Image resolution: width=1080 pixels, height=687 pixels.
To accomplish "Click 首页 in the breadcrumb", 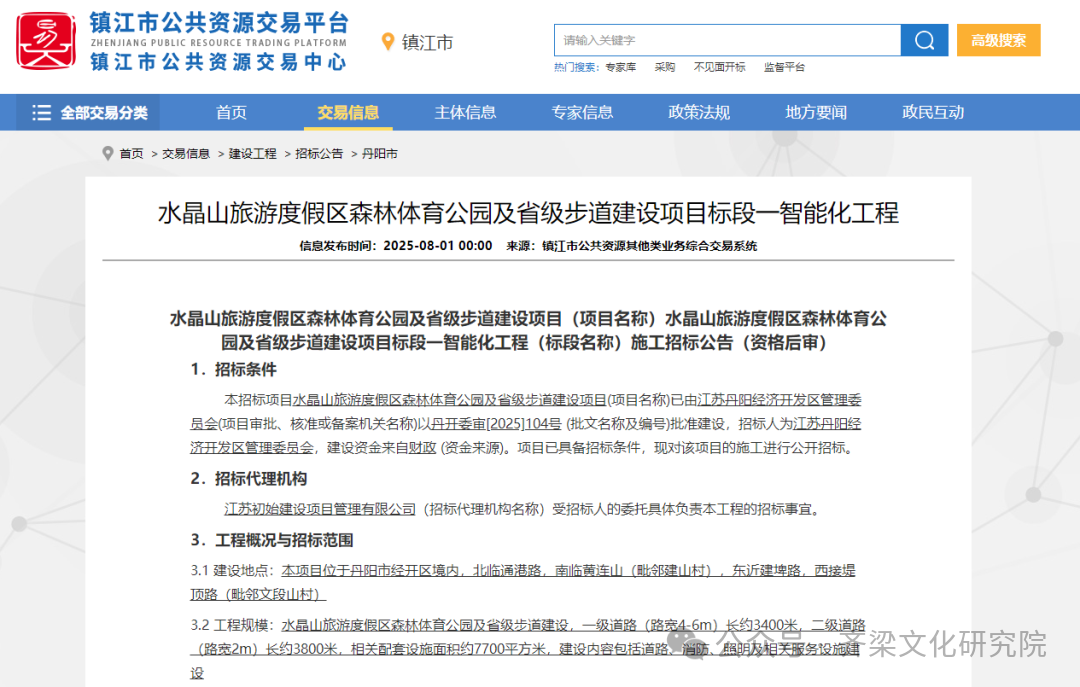I will click(x=131, y=154).
